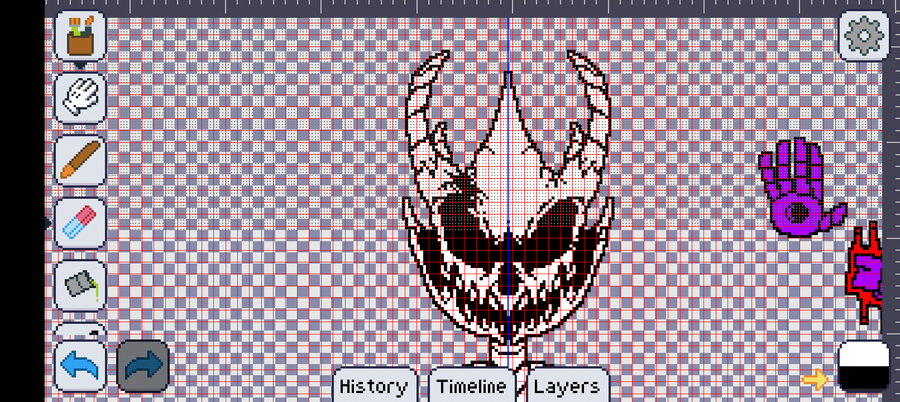Click the orange swap-color arrow
900x402 pixels.
[815, 379]
